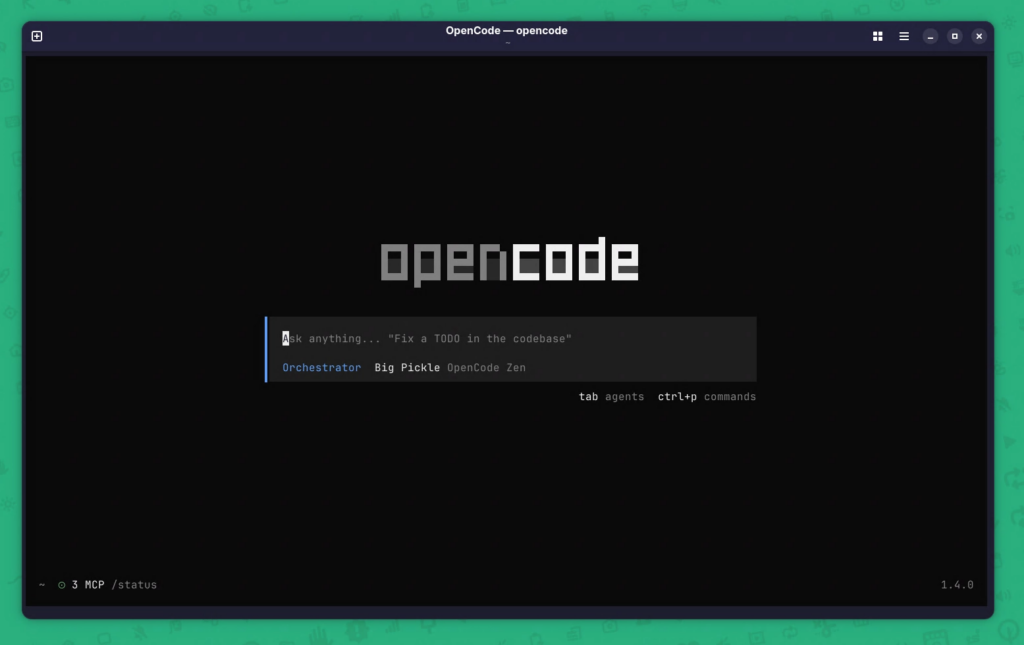This screenshot has width=1024, height=645.
Task: Click the blue accent bar beside the prompt
Action: pos(266,349)
